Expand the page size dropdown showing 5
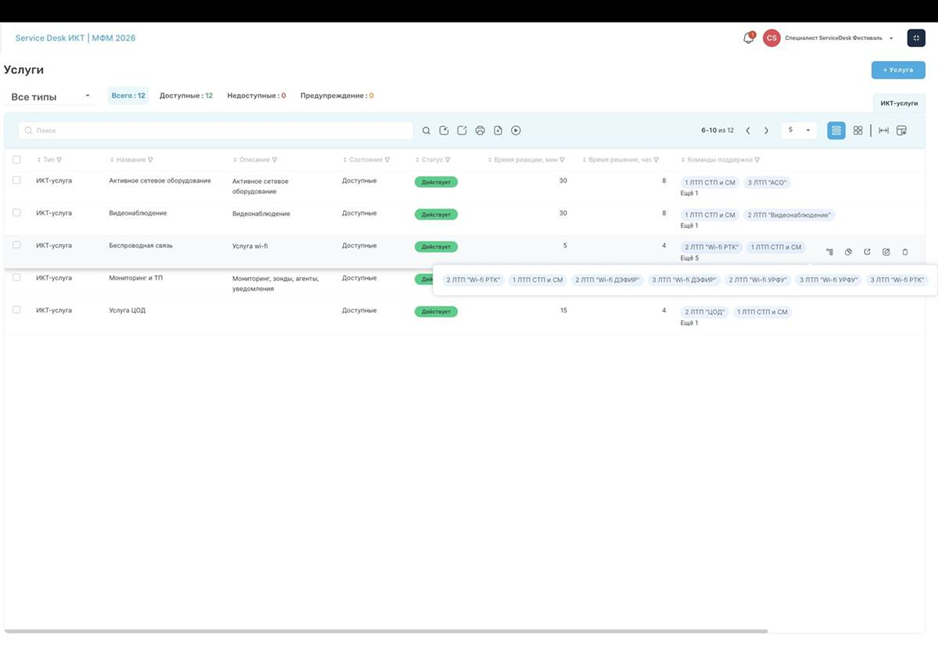 (799, 130)
